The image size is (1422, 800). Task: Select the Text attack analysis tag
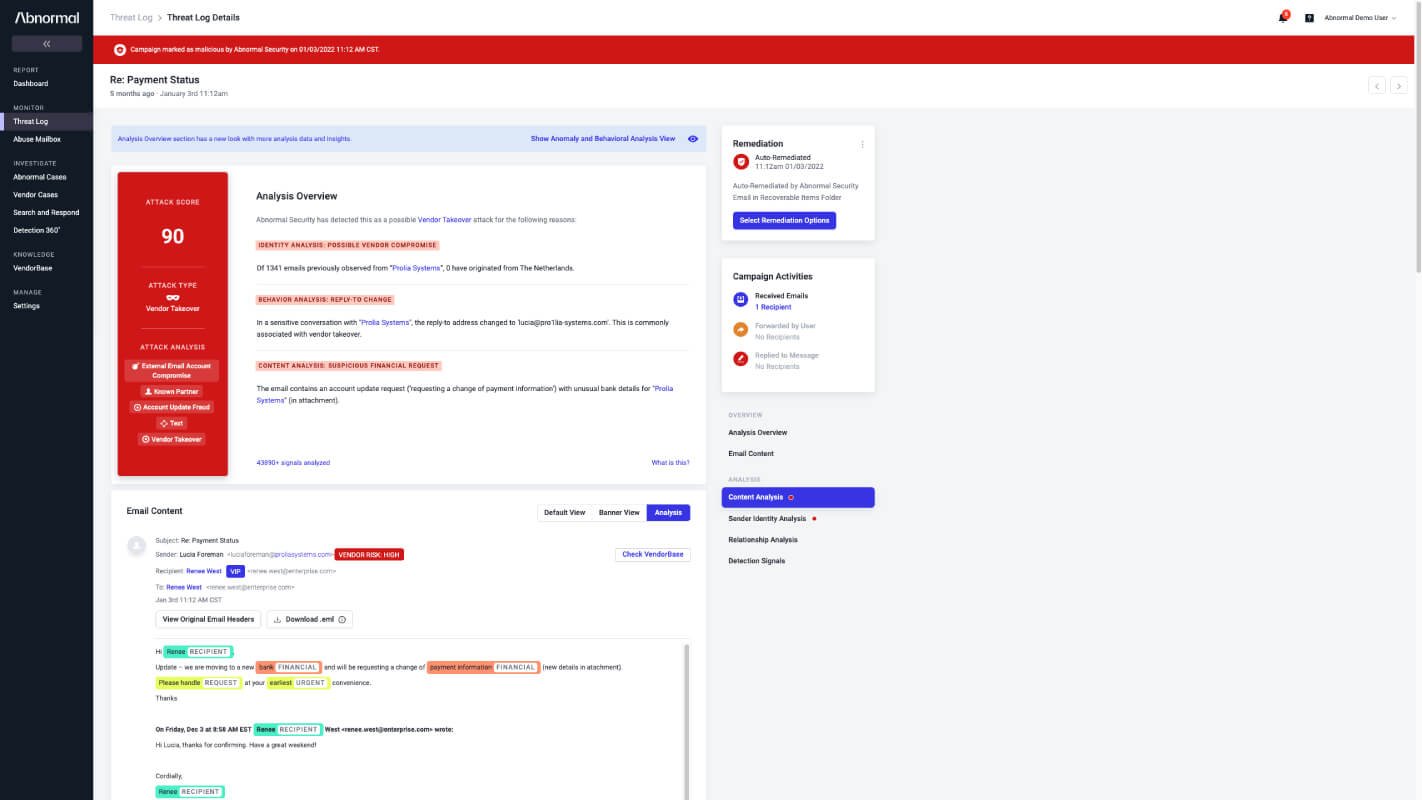pos(172,423)
